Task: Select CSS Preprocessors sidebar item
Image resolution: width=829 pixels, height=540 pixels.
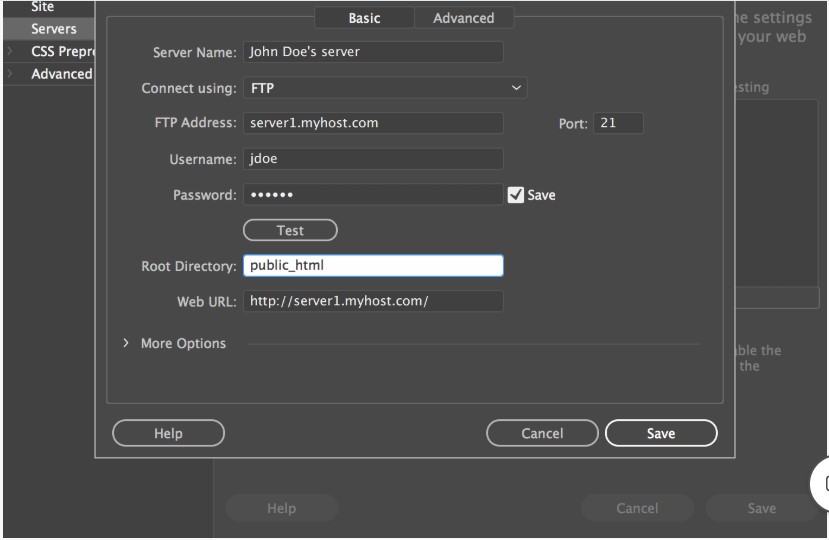Action: click(62, 51)
